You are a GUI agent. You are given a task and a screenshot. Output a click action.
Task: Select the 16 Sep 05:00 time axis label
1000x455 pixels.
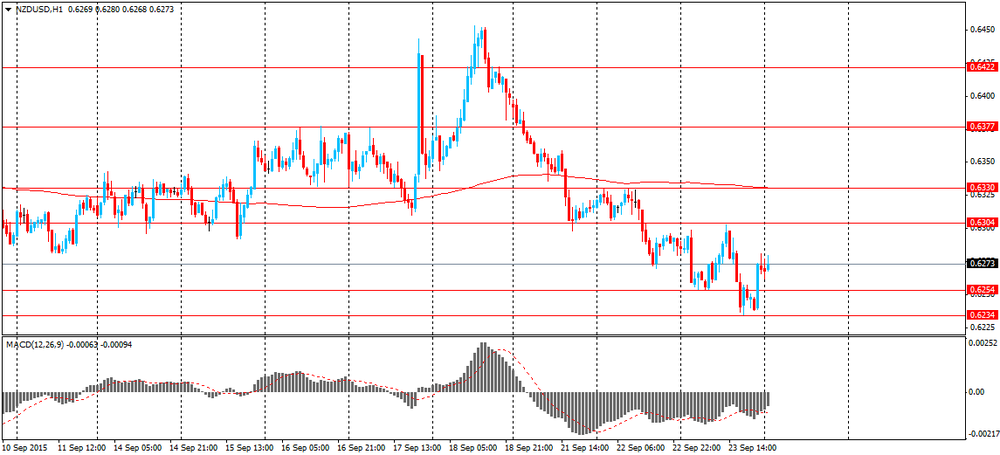pos(307,448)
